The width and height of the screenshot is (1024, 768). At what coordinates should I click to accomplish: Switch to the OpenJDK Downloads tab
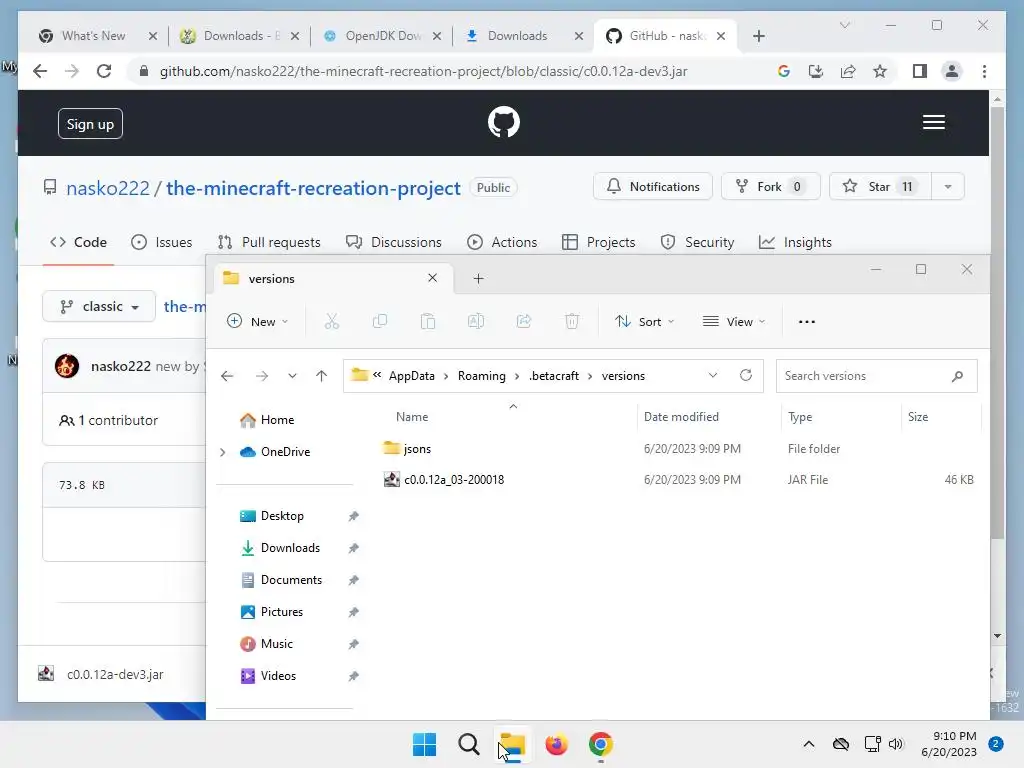[x=383, y=36]
